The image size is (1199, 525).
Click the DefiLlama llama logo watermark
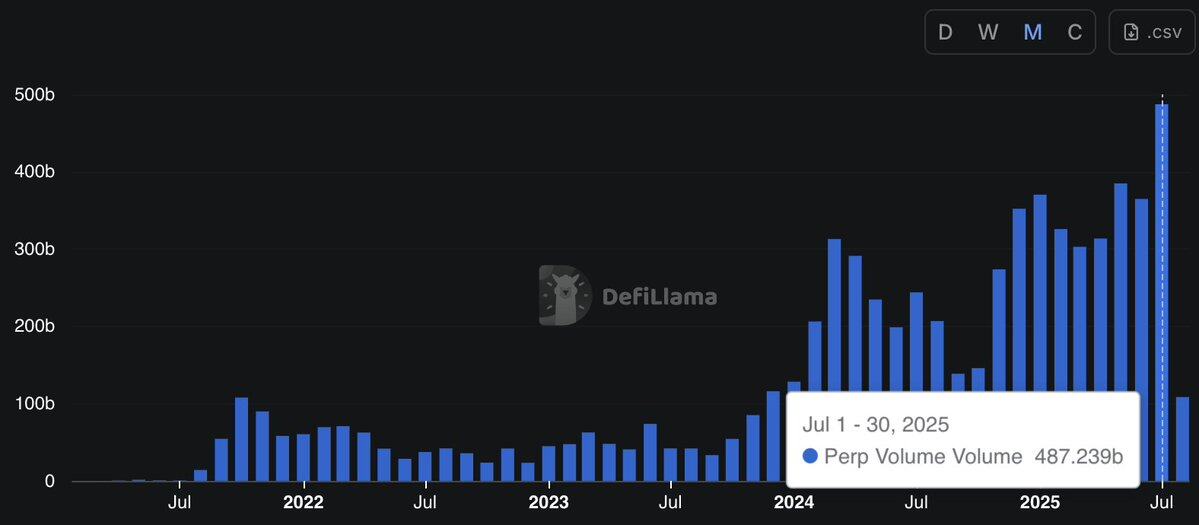pos(565,296)
